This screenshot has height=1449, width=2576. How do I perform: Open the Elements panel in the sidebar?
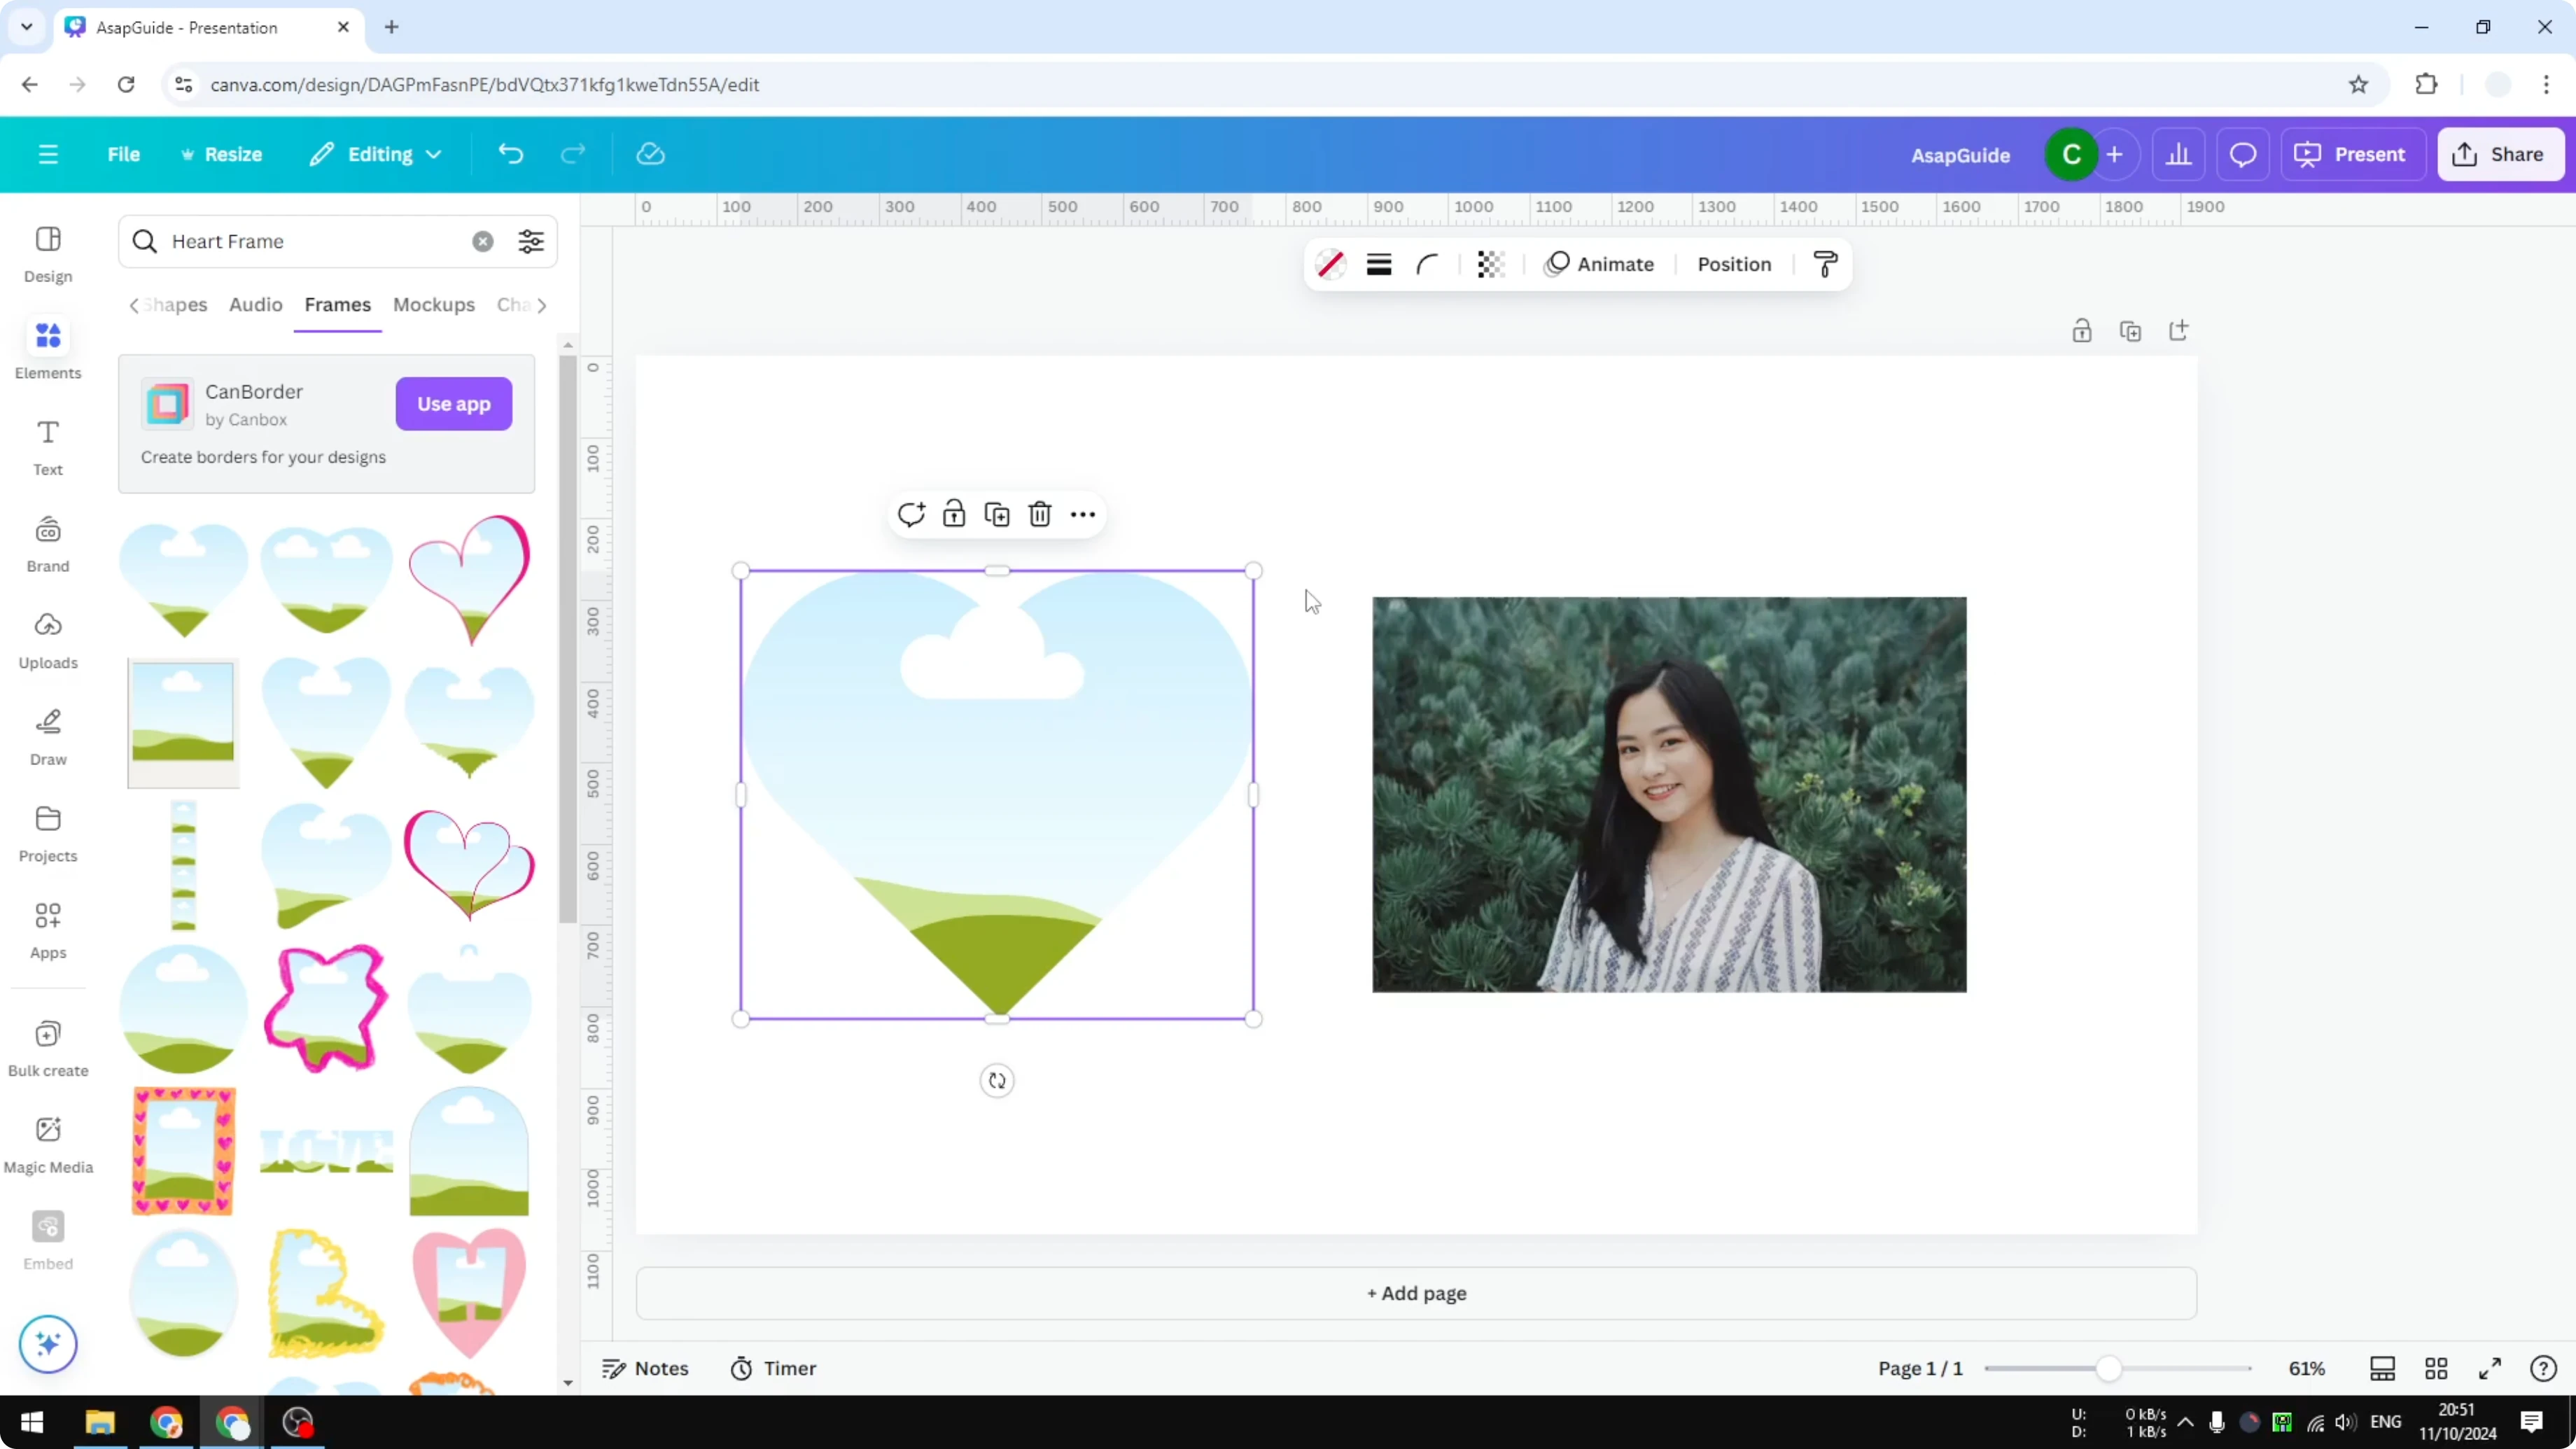[x=47, y=349]
